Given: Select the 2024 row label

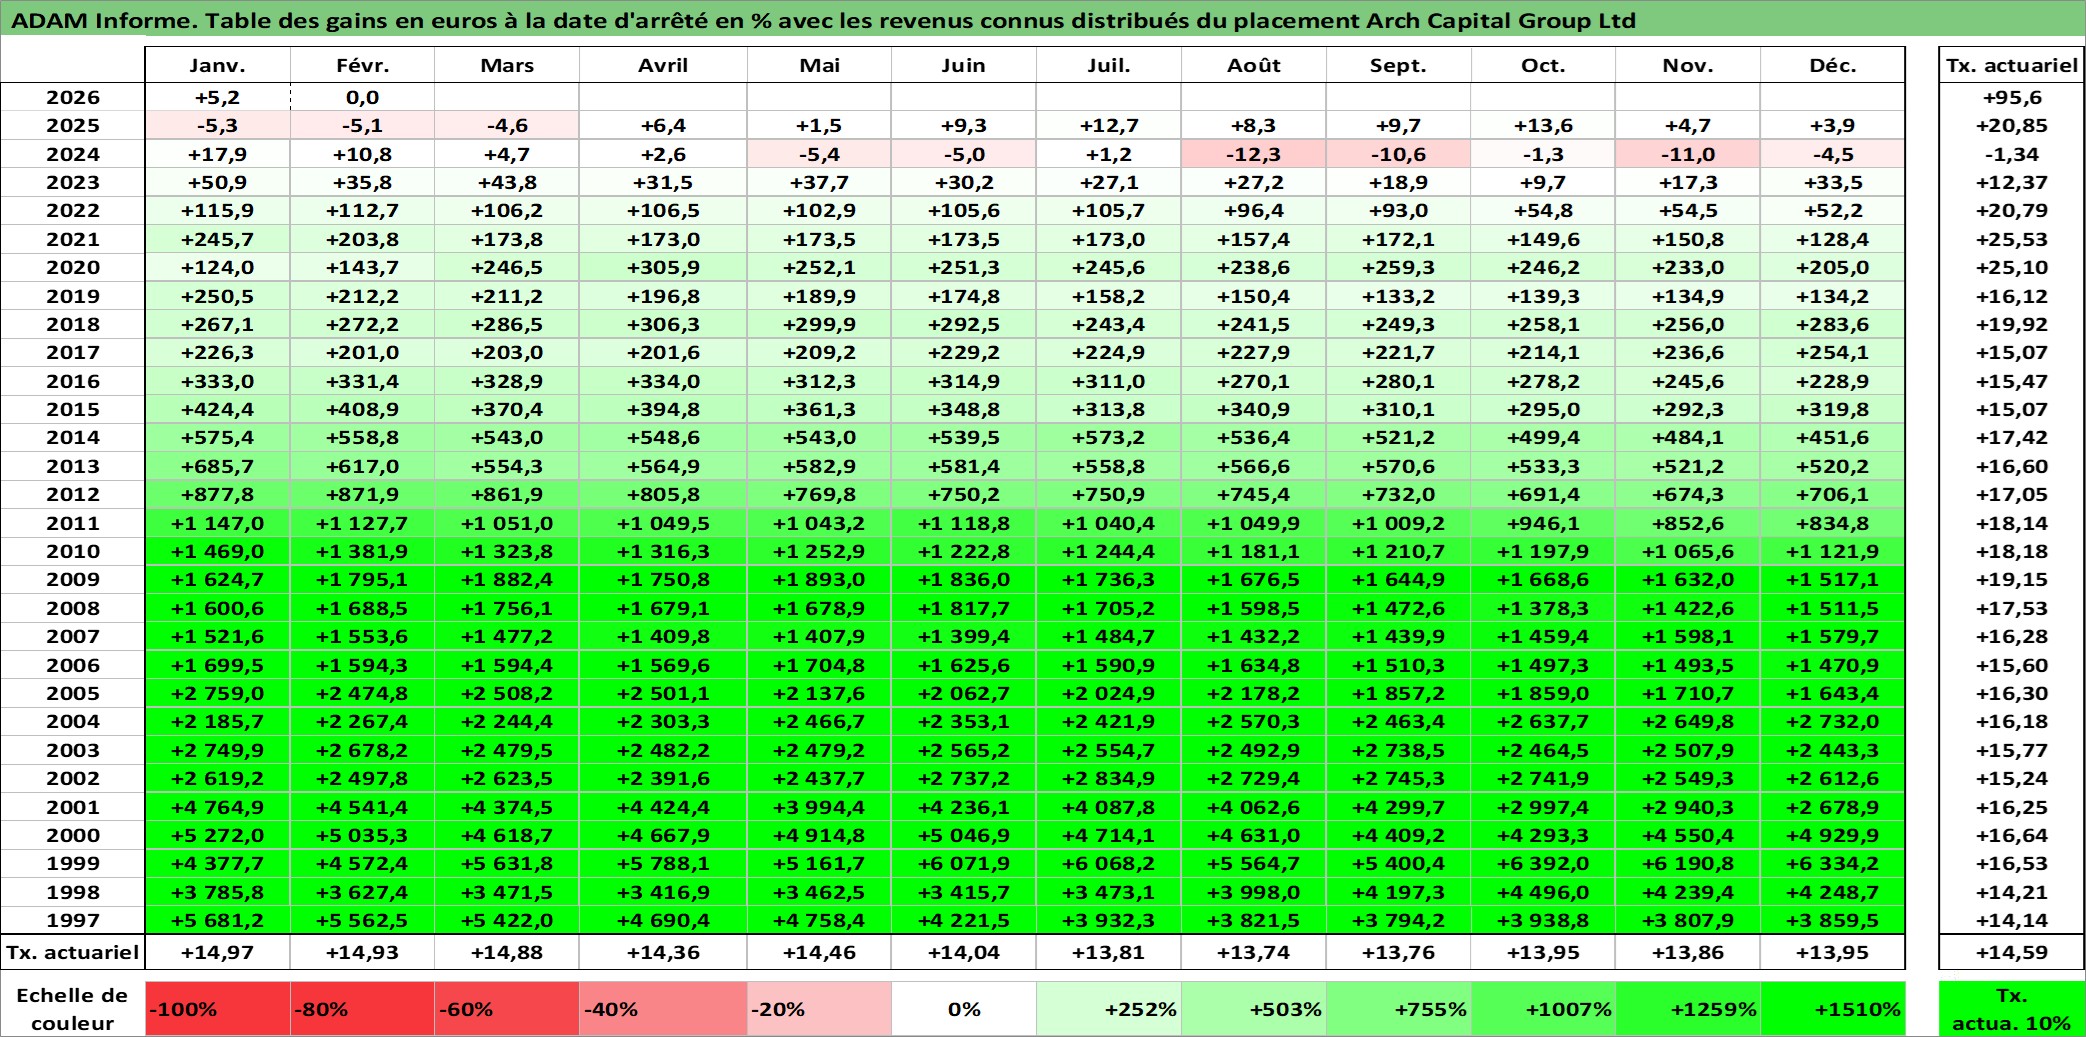Looking at the screenshot, I should [x=73, y=154].
